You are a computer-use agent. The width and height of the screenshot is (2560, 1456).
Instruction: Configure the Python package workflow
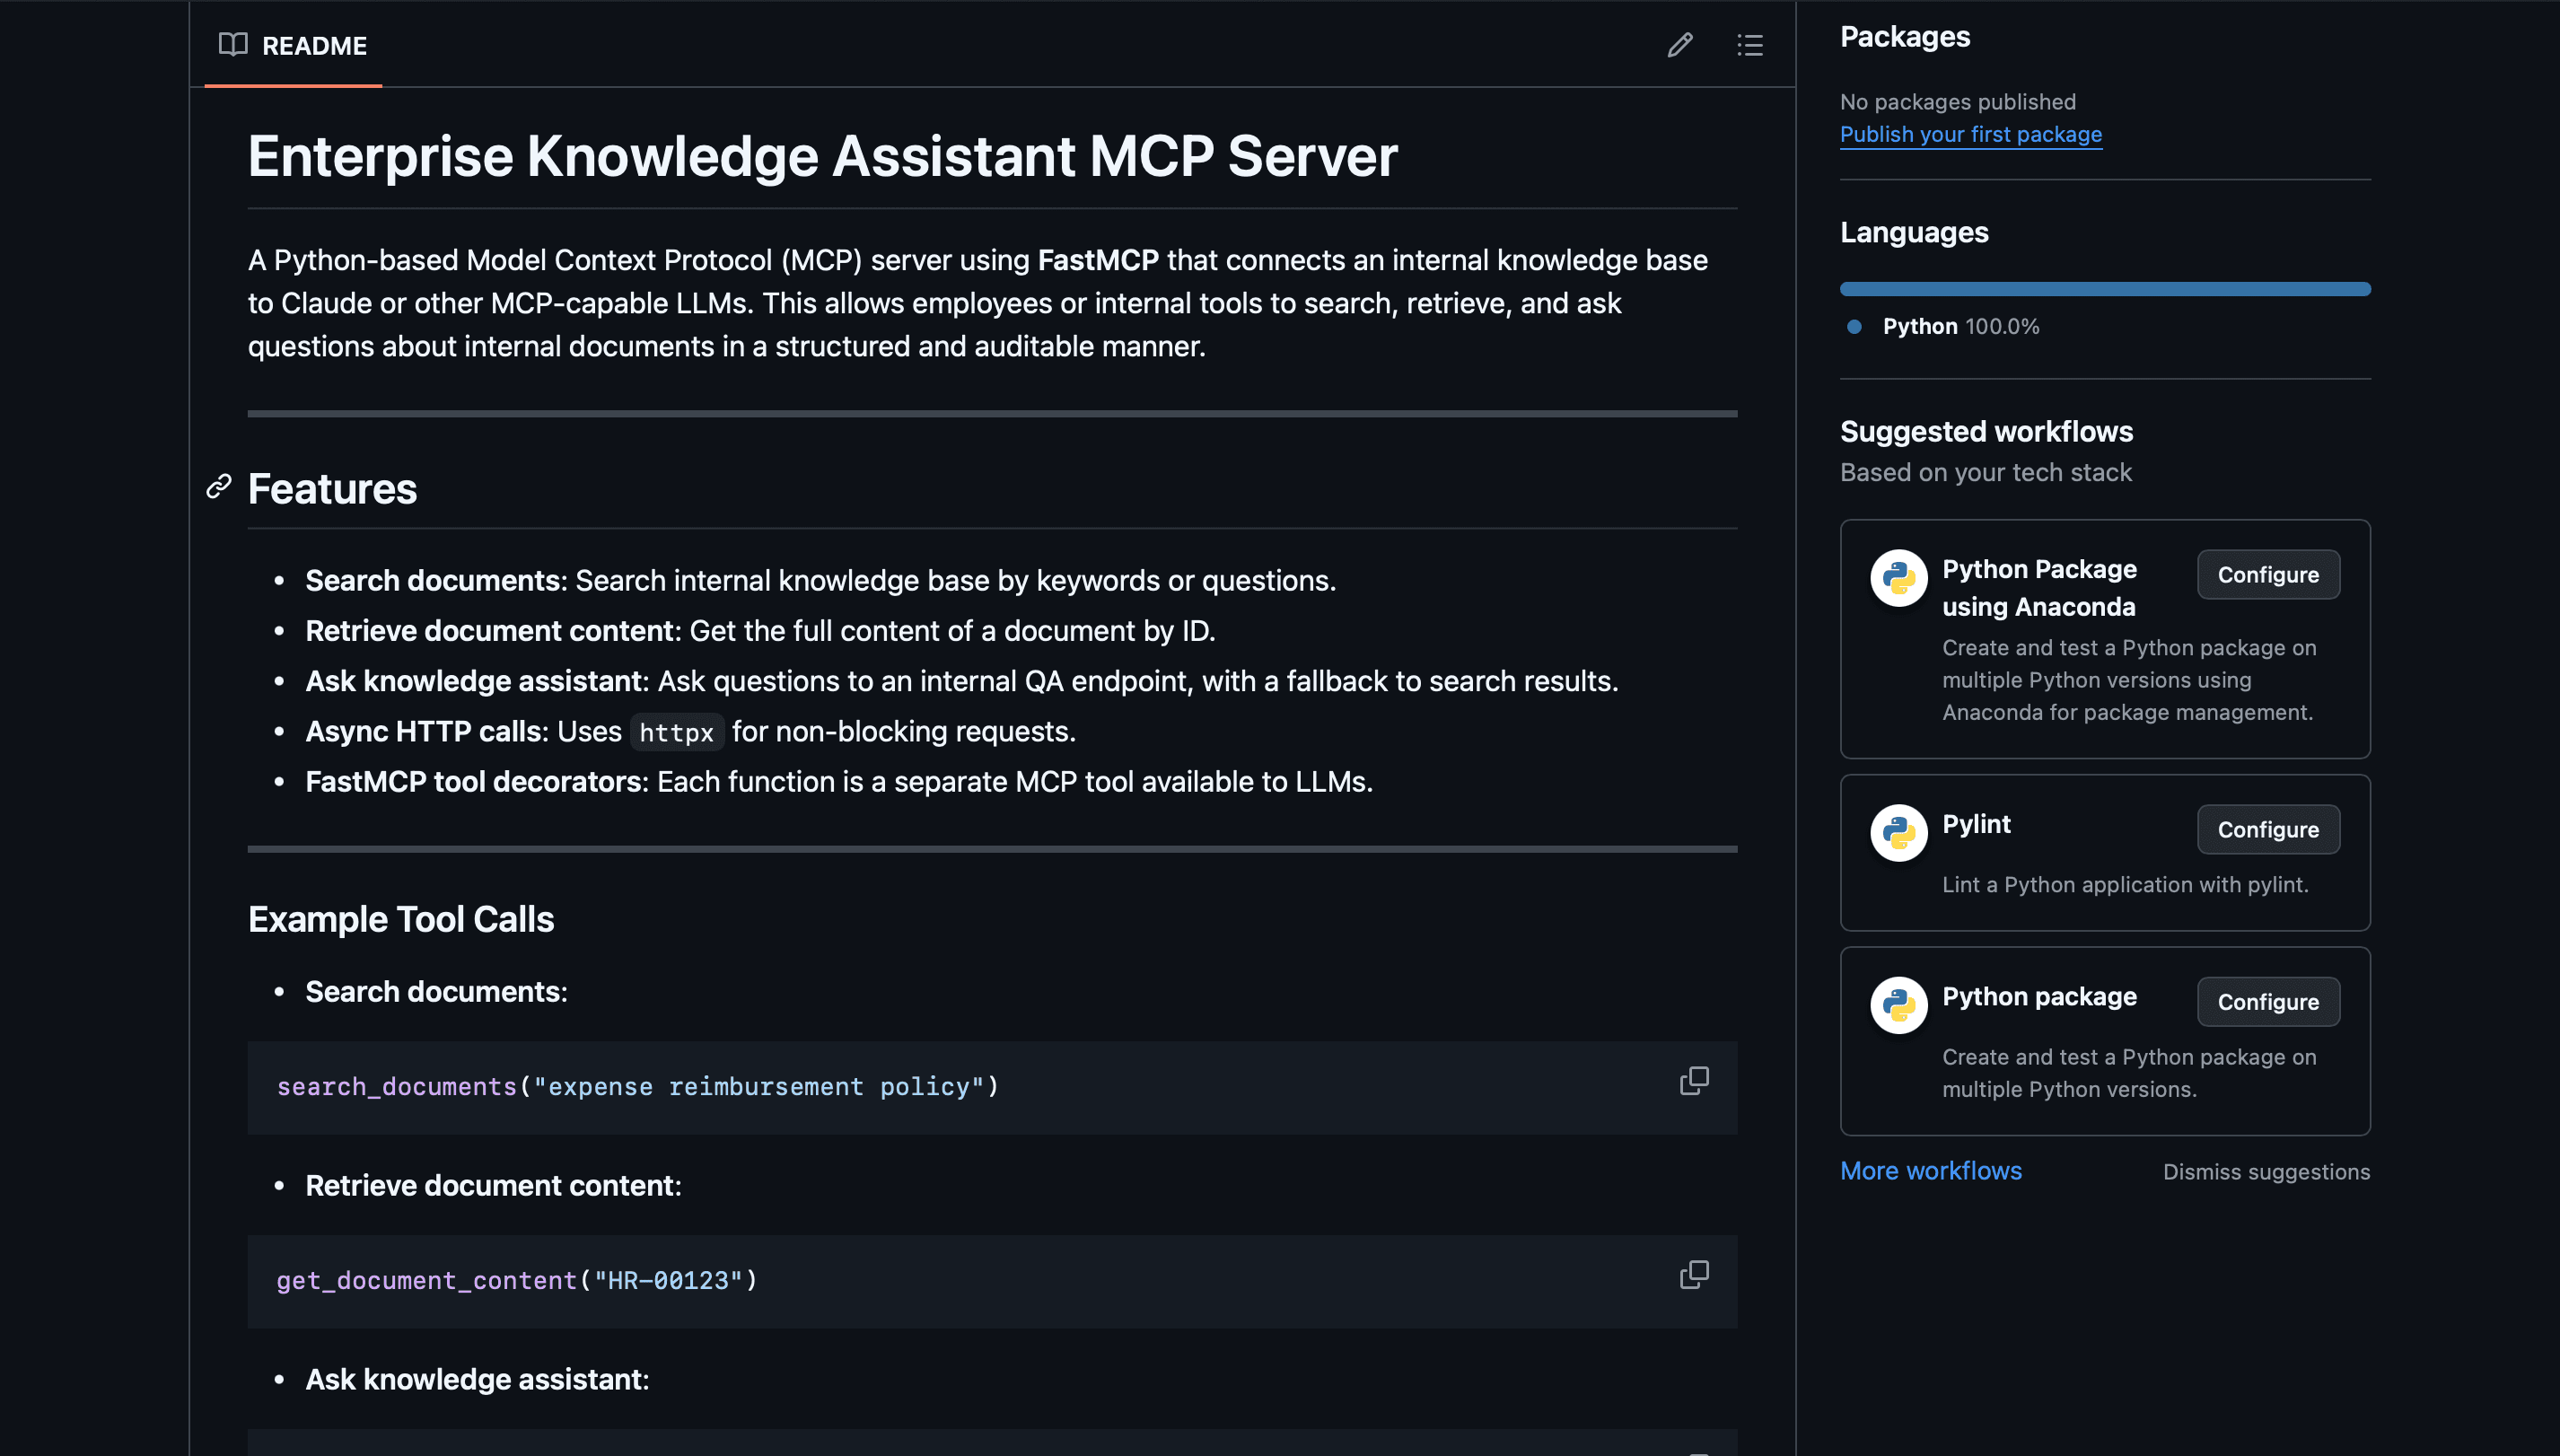click(2268, 1001)
